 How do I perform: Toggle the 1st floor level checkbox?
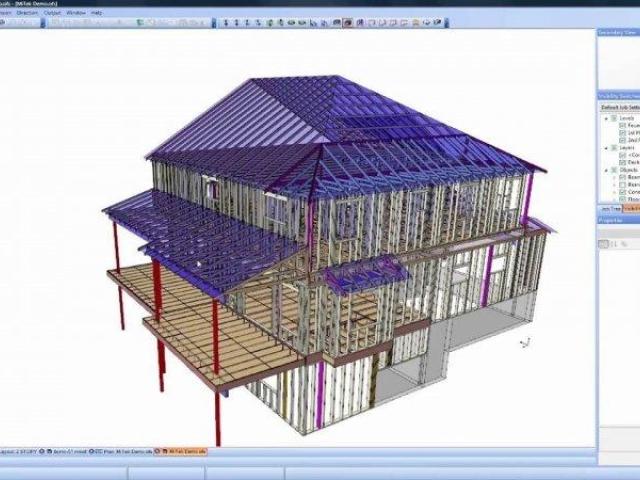tap(622, 133)
